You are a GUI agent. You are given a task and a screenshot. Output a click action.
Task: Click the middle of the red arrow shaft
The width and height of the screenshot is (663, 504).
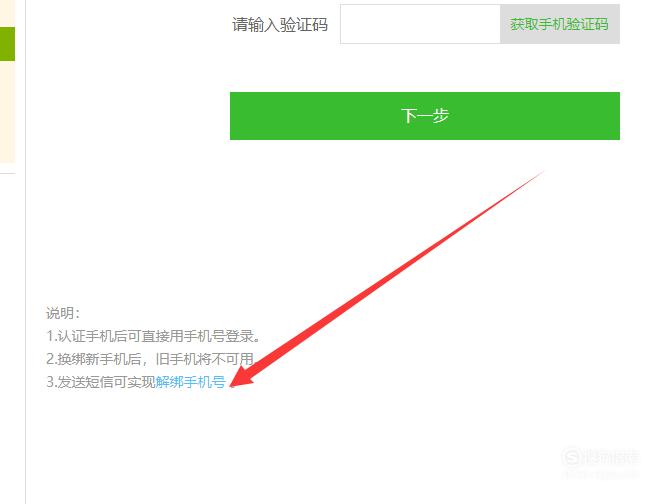pyautogui.click(x=389, y=275)
